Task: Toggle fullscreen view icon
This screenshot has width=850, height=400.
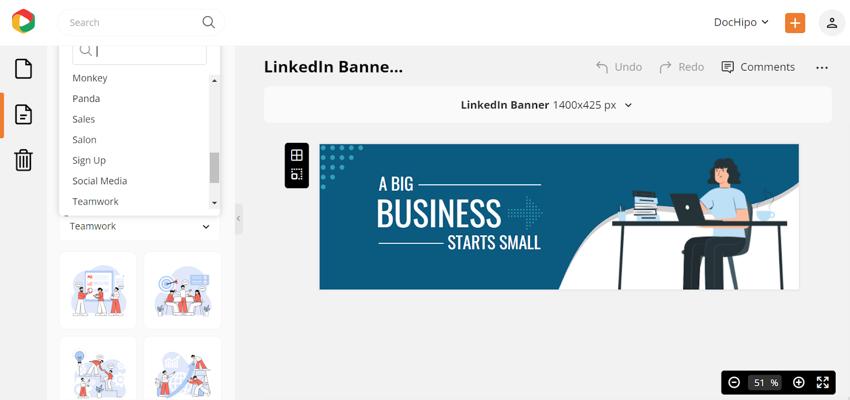Action: [x=822, y=383]
